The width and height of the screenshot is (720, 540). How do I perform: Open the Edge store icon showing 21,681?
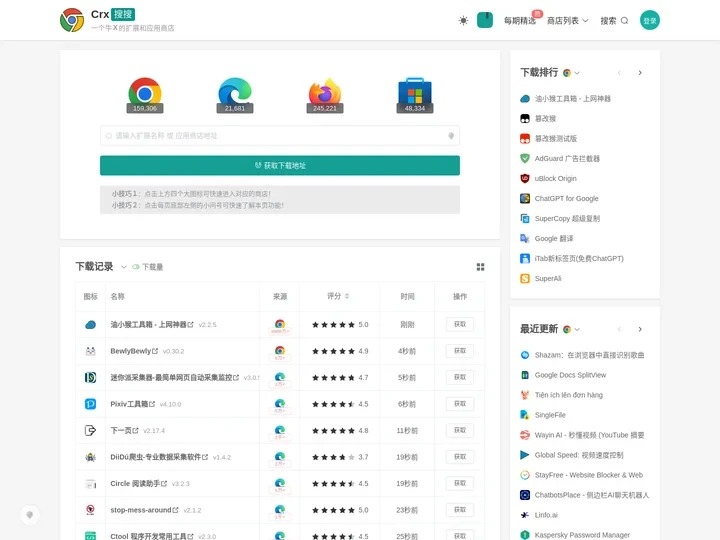pos(235,94)
